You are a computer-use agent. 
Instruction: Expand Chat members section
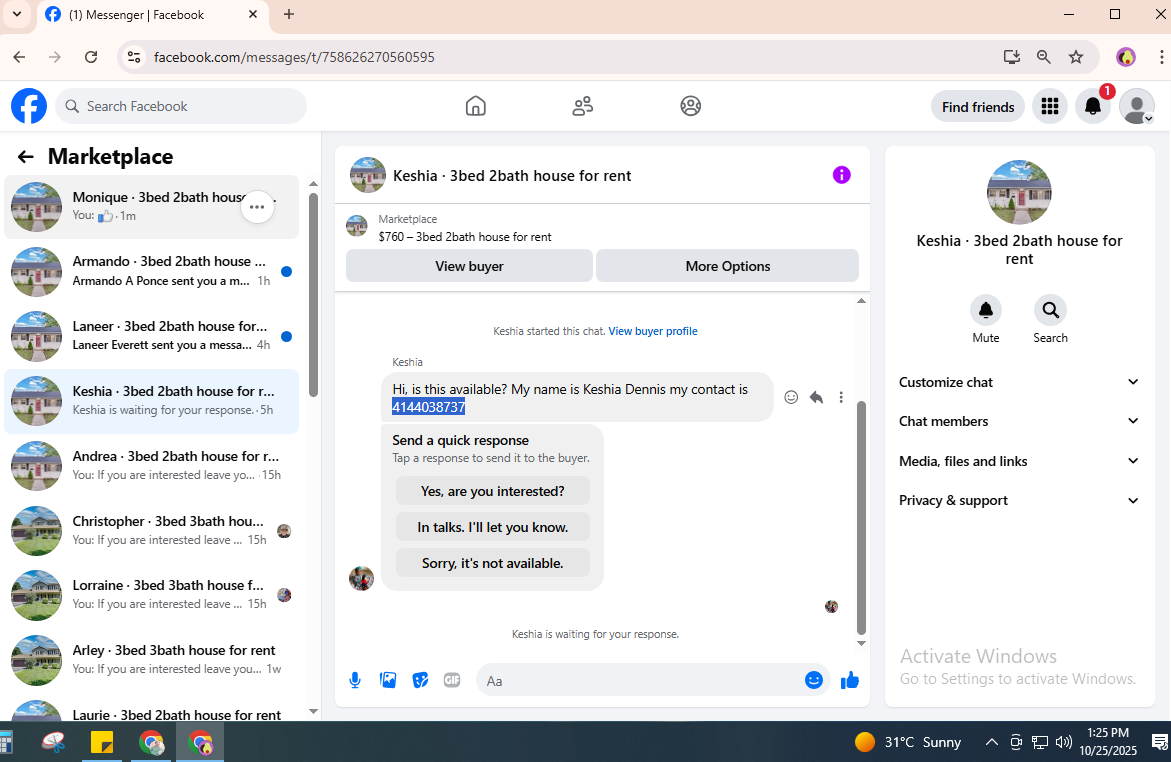(x=1019, y=421)
